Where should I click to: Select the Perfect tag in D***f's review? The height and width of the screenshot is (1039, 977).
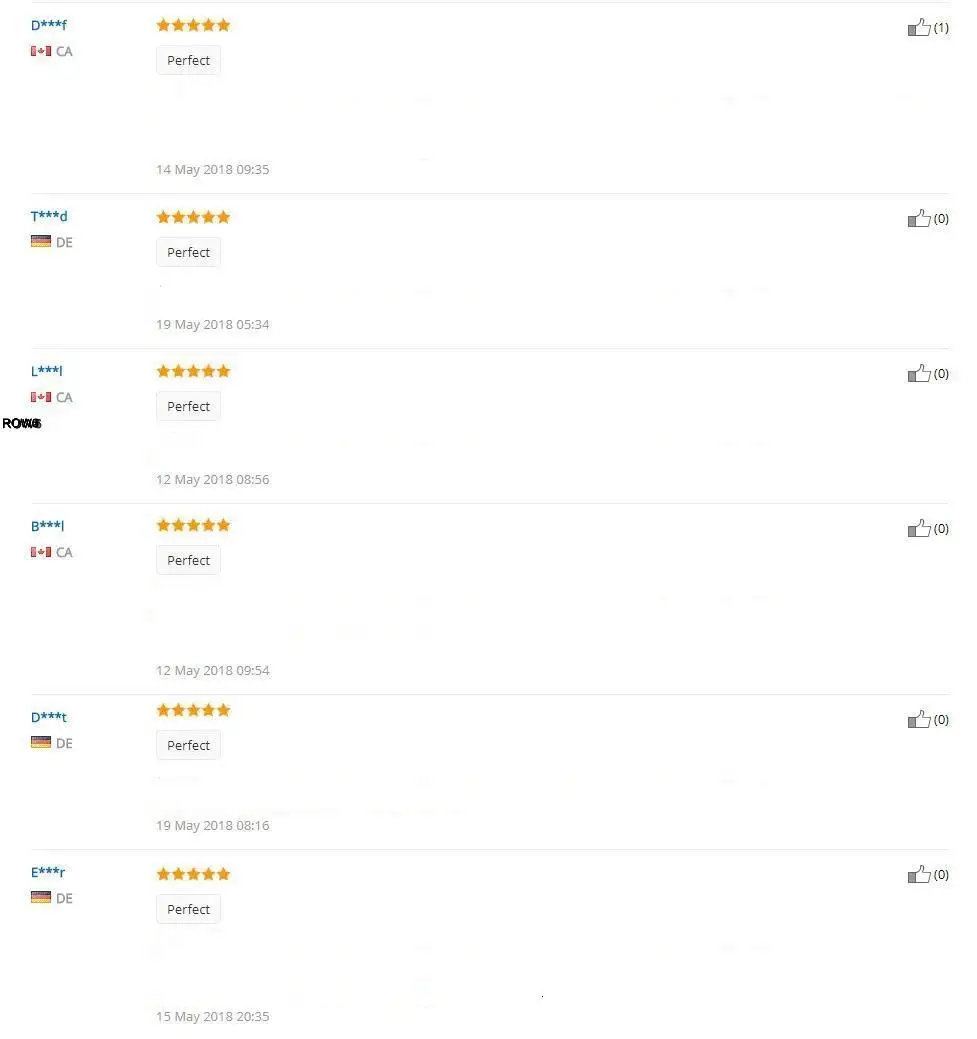[188, 60]
